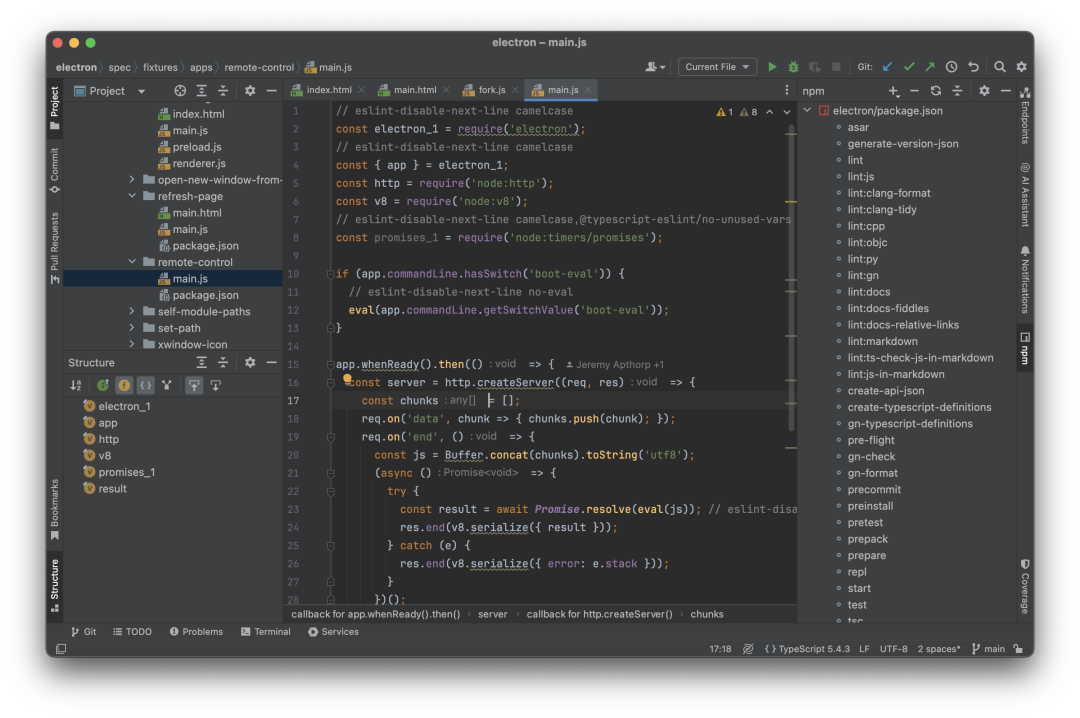
Task: Toggle autoscroll from source in Structure
Action: (x=216, y=386)
